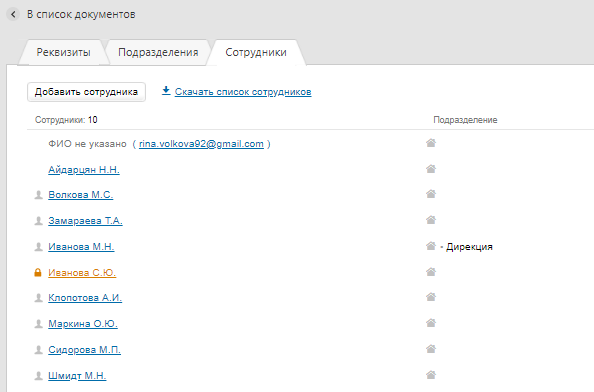Click the person icon beside Маркина О.Ю.
The height and width of the screenshot is (392, 594).
[x=38, y=324]
